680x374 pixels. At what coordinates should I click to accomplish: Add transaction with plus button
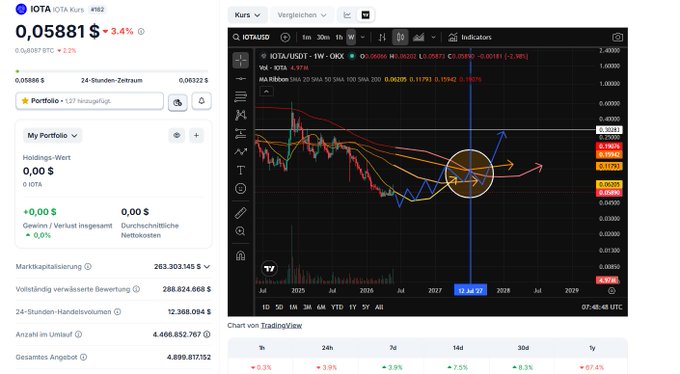click(196, 135)
